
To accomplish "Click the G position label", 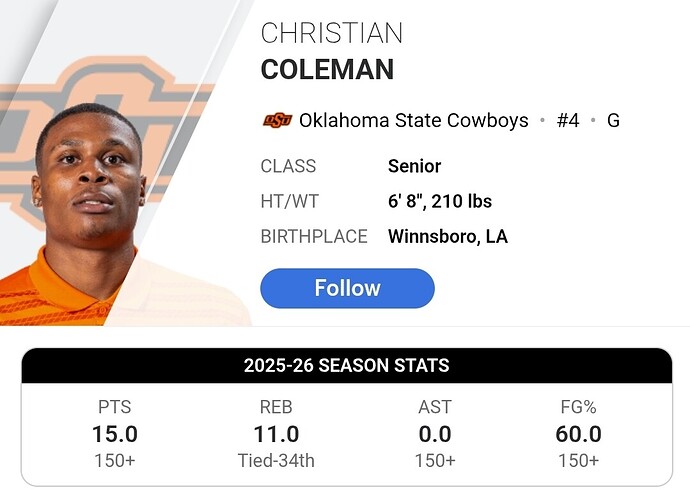I will pos(613,121).
